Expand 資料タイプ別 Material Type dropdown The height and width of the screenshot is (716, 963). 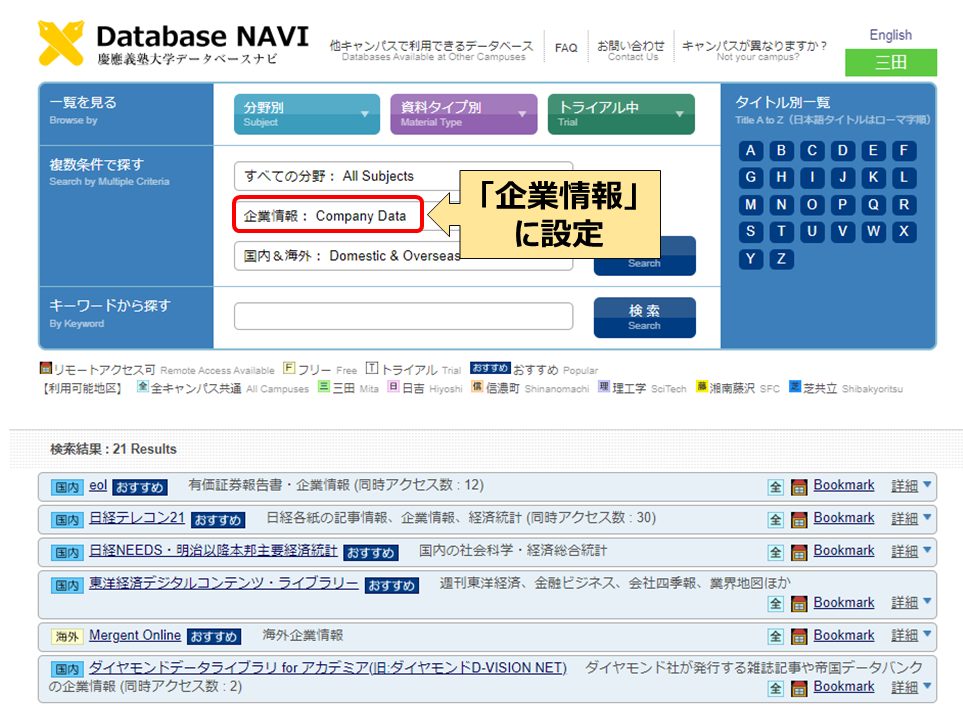[x=464, y=114]
